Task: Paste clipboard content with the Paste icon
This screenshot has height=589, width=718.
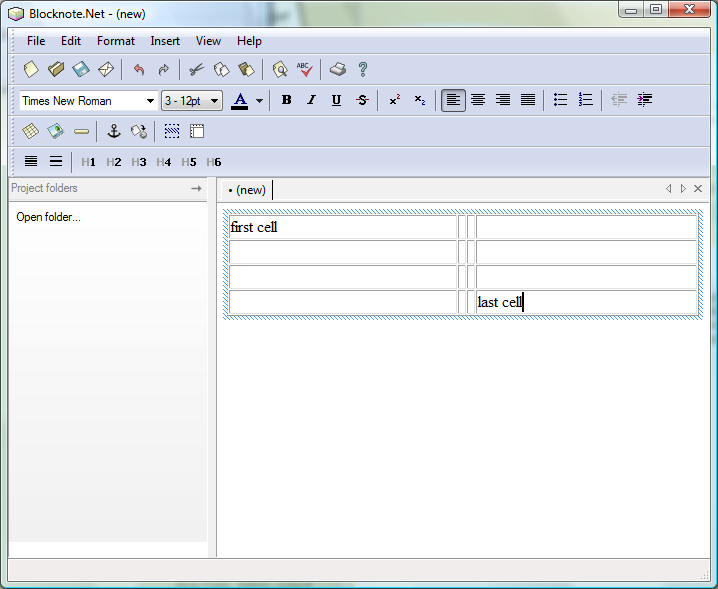Action: coord(246,70)
